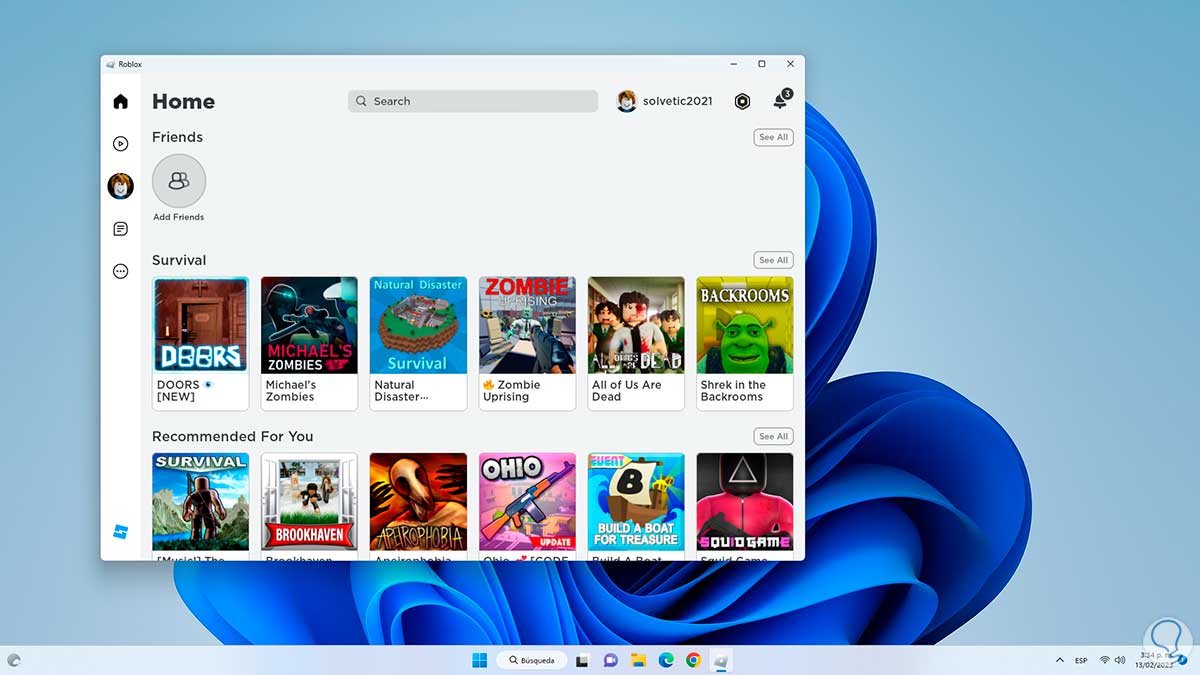
Task: Click the magnifier icon in search bar
Action: (x=362, y=101)
